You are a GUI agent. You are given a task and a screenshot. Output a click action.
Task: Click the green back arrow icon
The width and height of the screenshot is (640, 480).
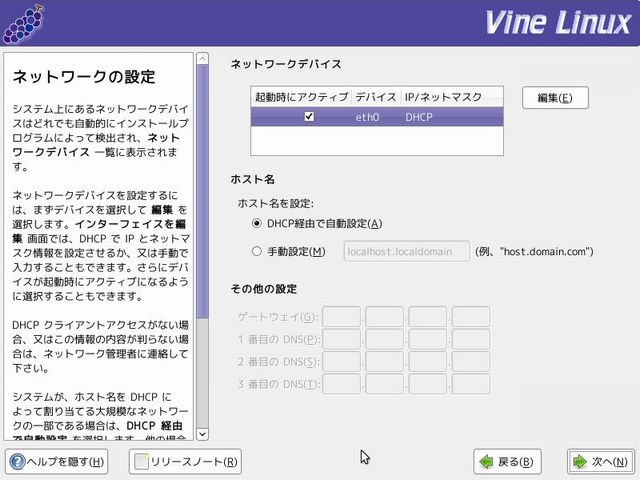[x=486, y=461]
